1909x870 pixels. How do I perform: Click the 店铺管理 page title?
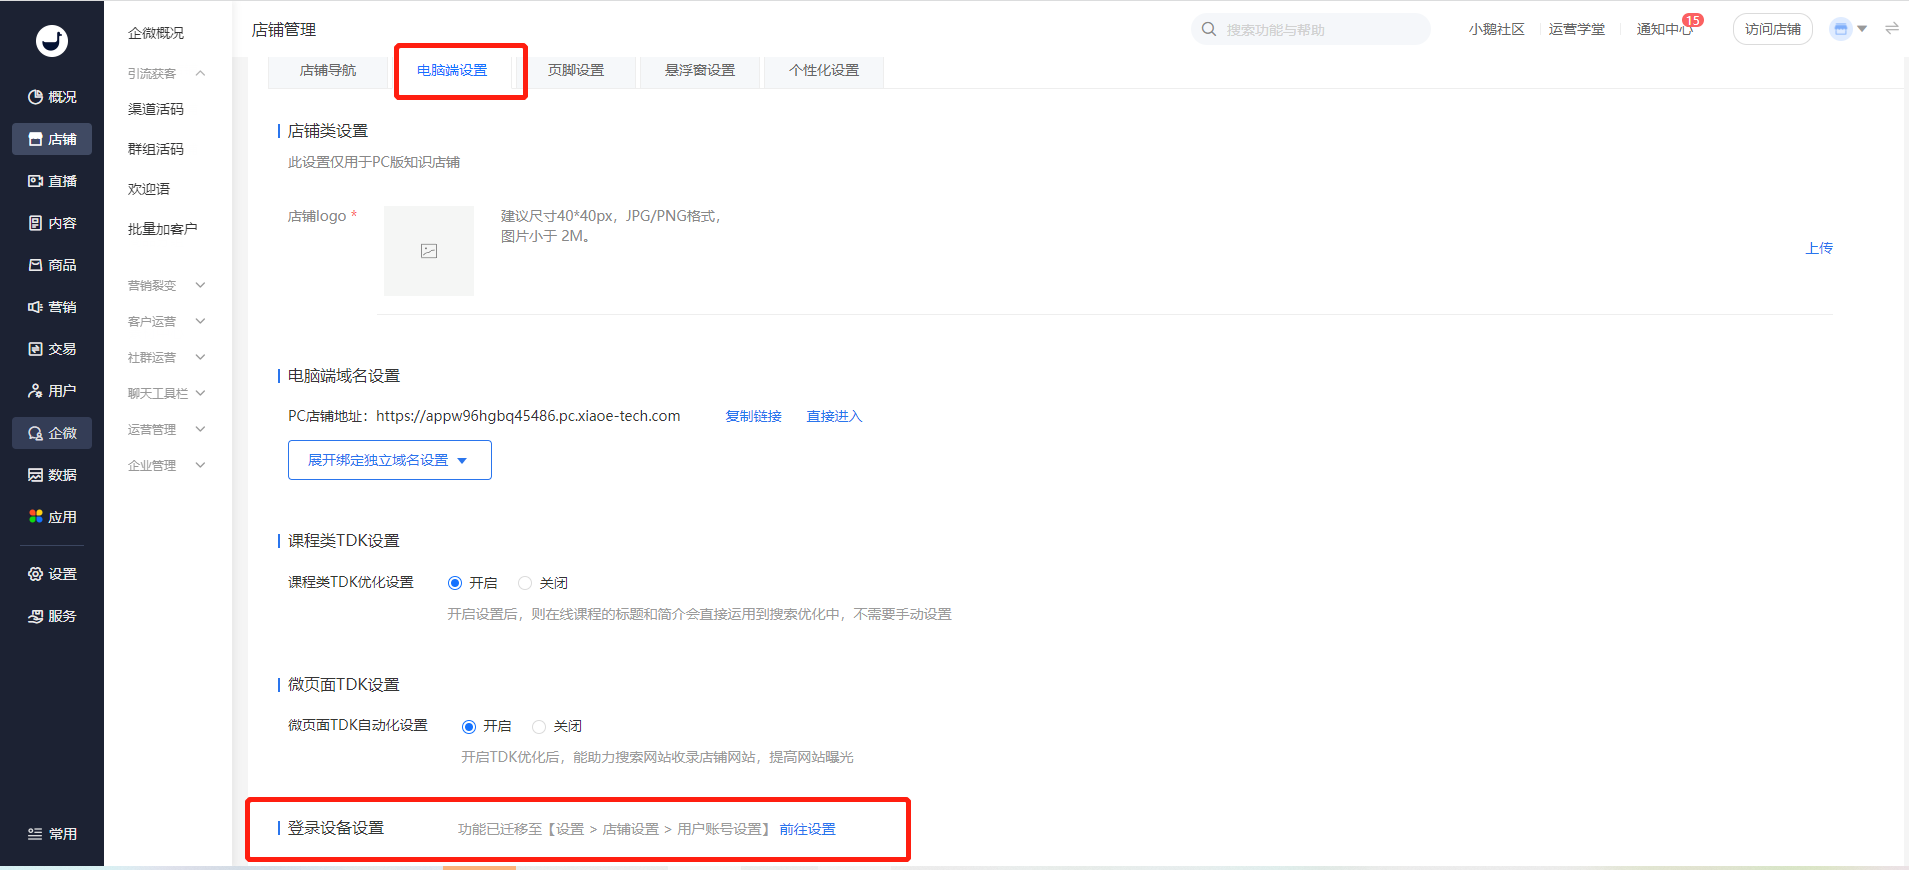pyautogui.click(x=284, y=30)
